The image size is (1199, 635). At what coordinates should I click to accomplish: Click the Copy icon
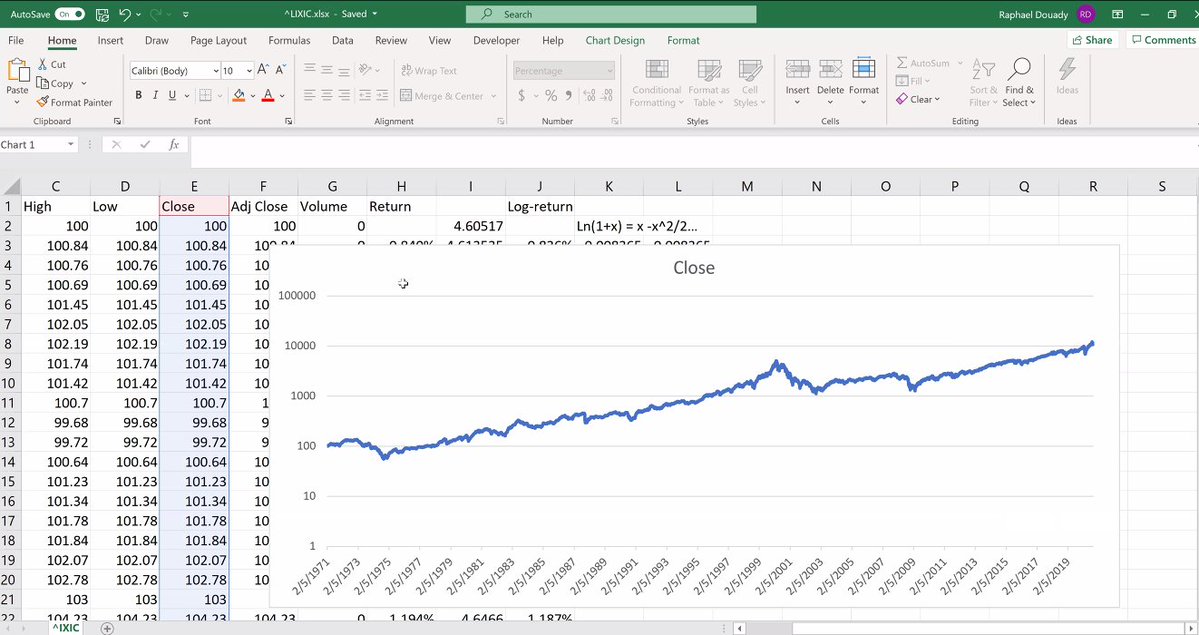coord(43,83)
